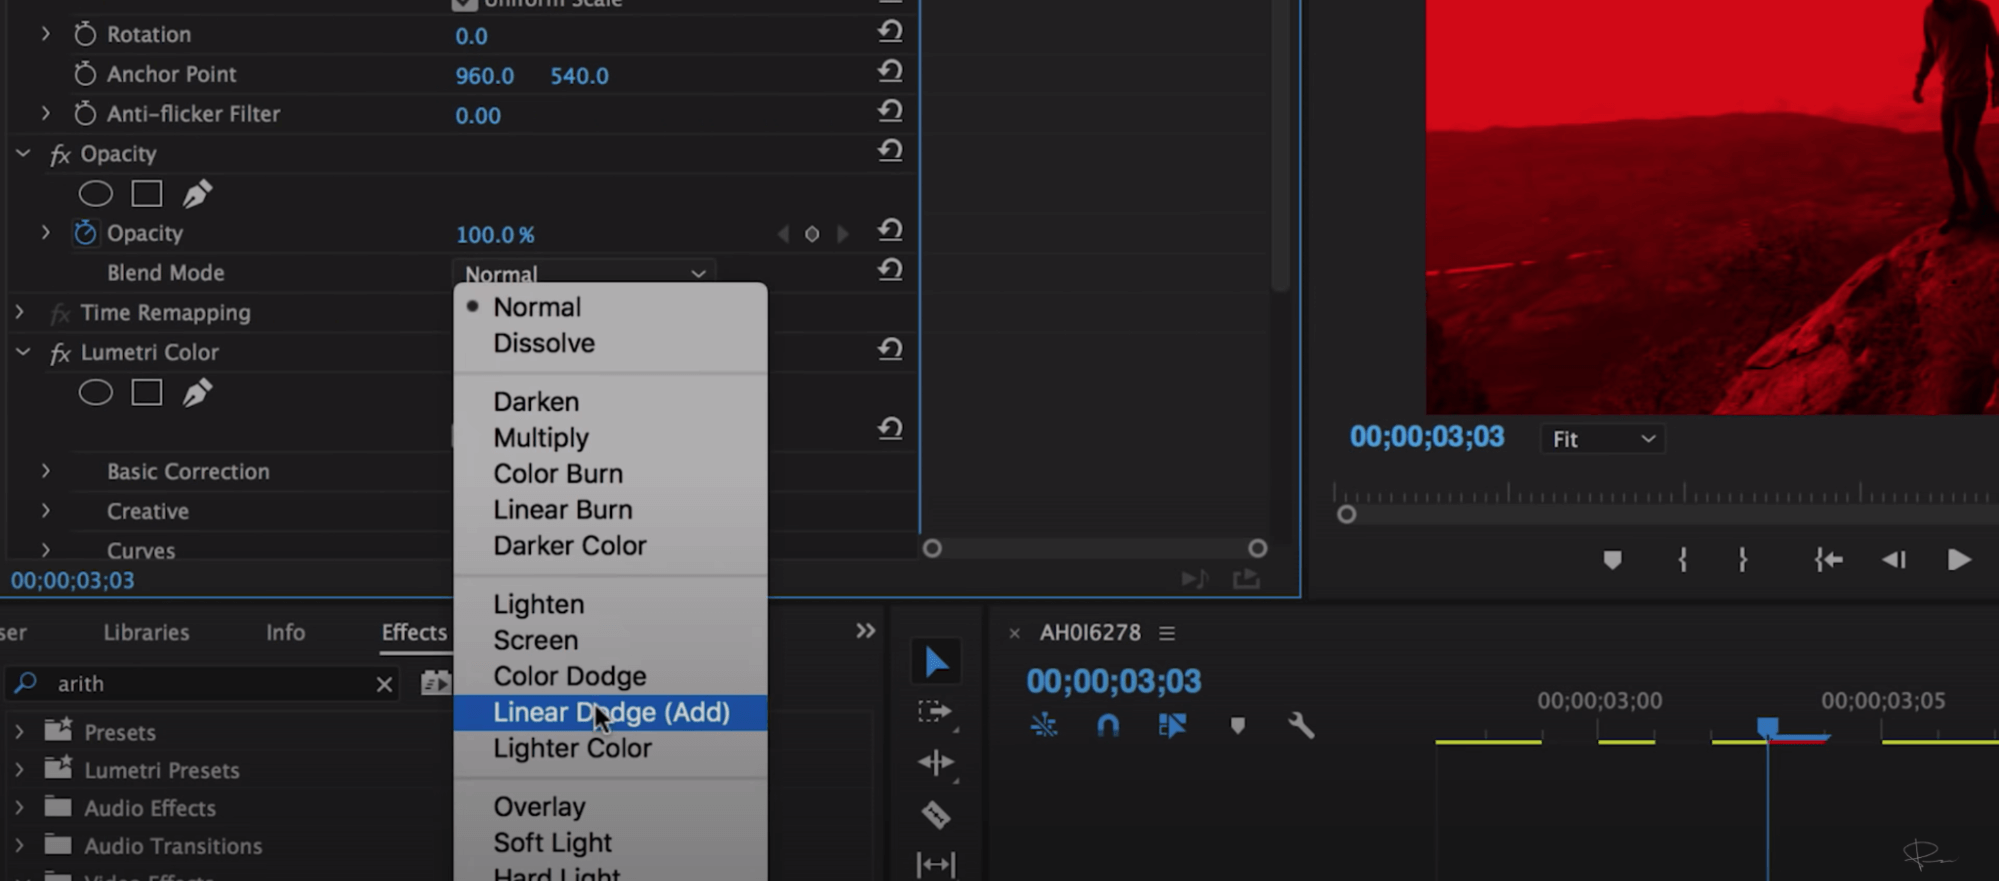
Task: Switch to the Effects tab
Action: 414,632
